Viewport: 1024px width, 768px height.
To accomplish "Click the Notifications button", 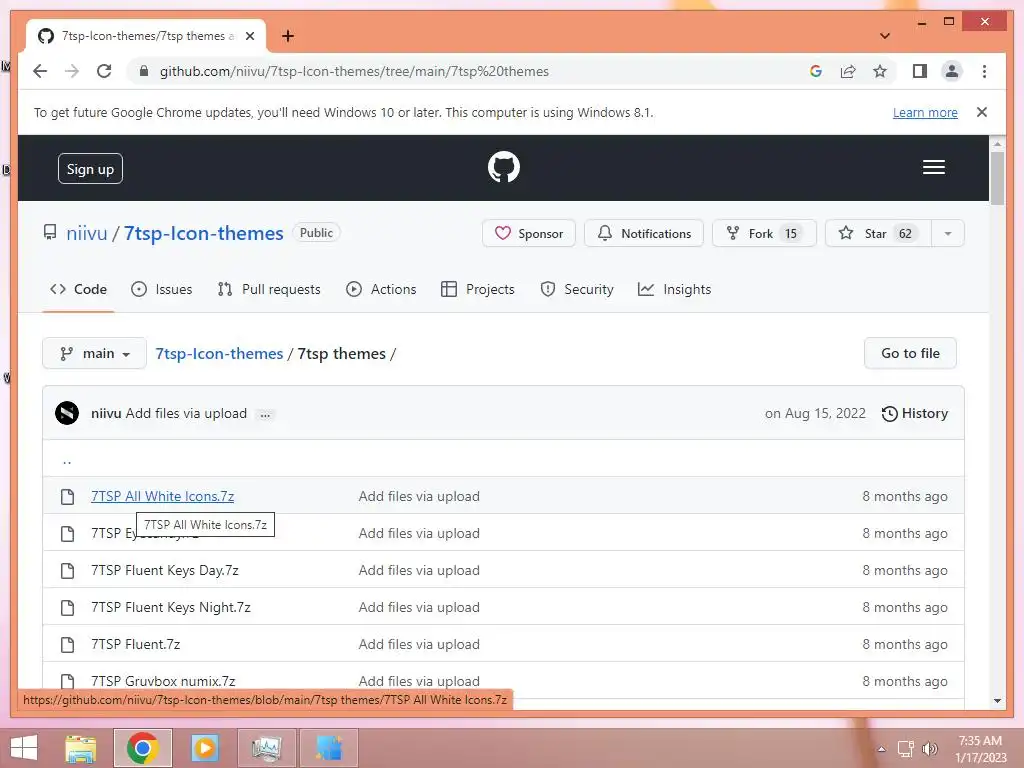I will (643, 233).
